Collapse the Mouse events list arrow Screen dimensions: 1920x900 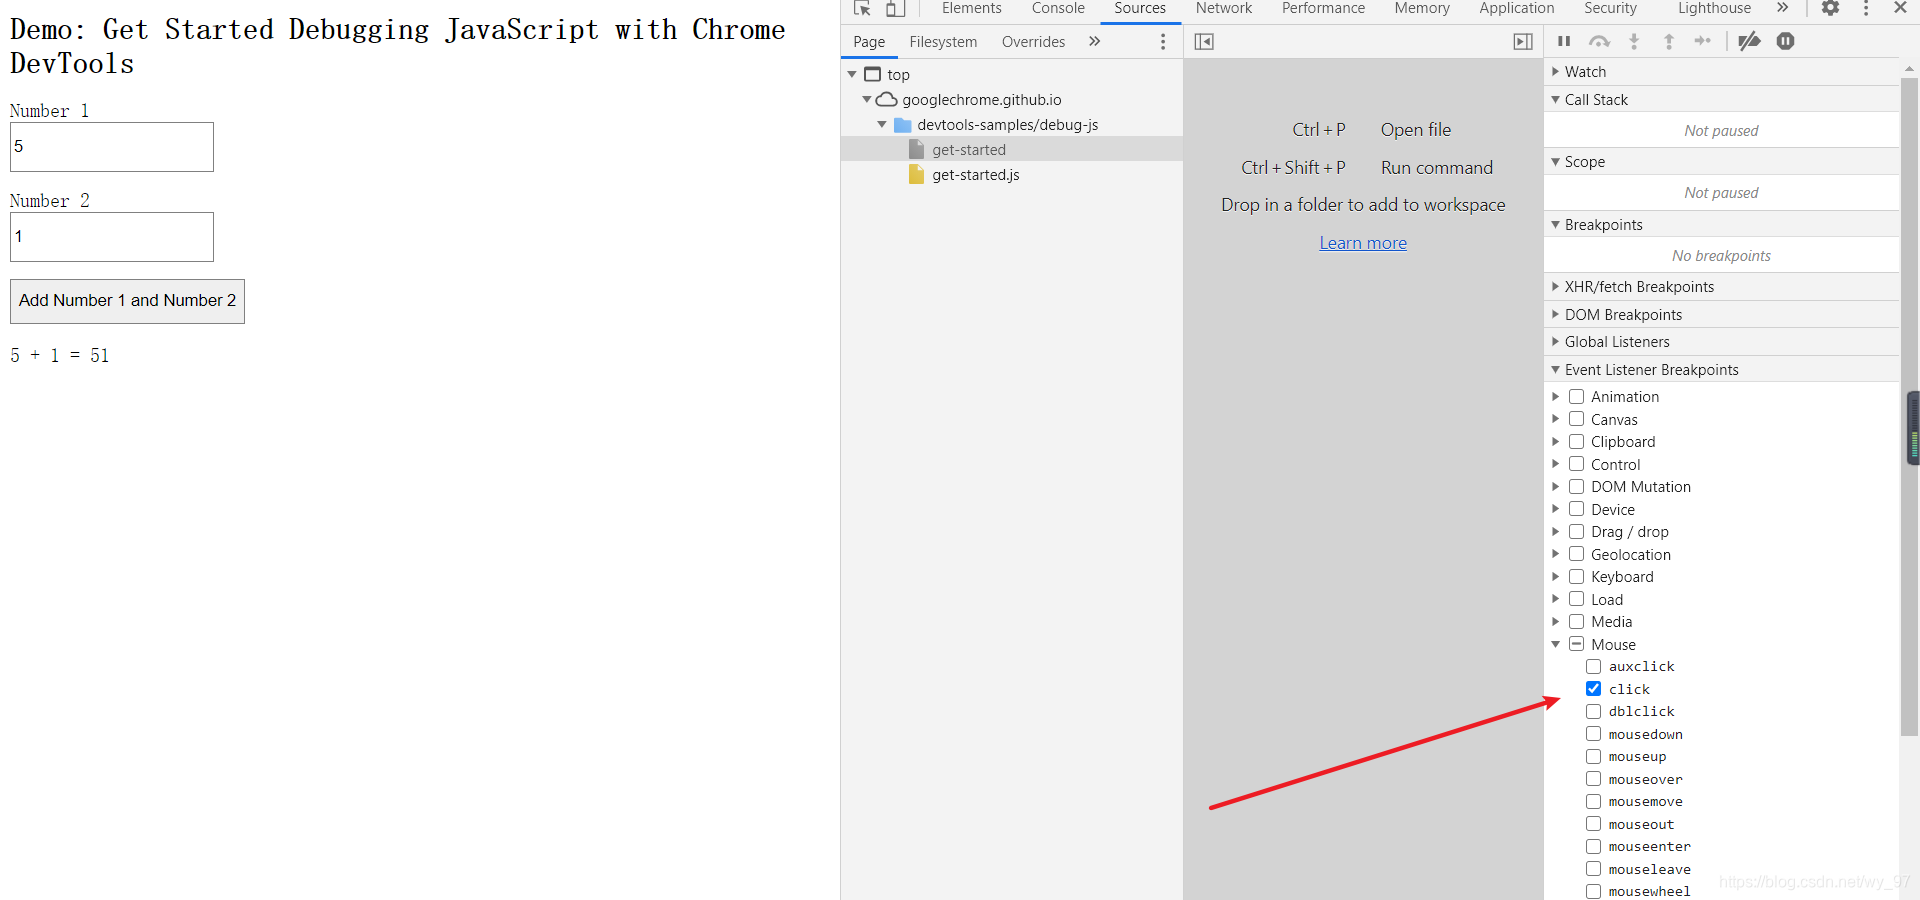1555,644
